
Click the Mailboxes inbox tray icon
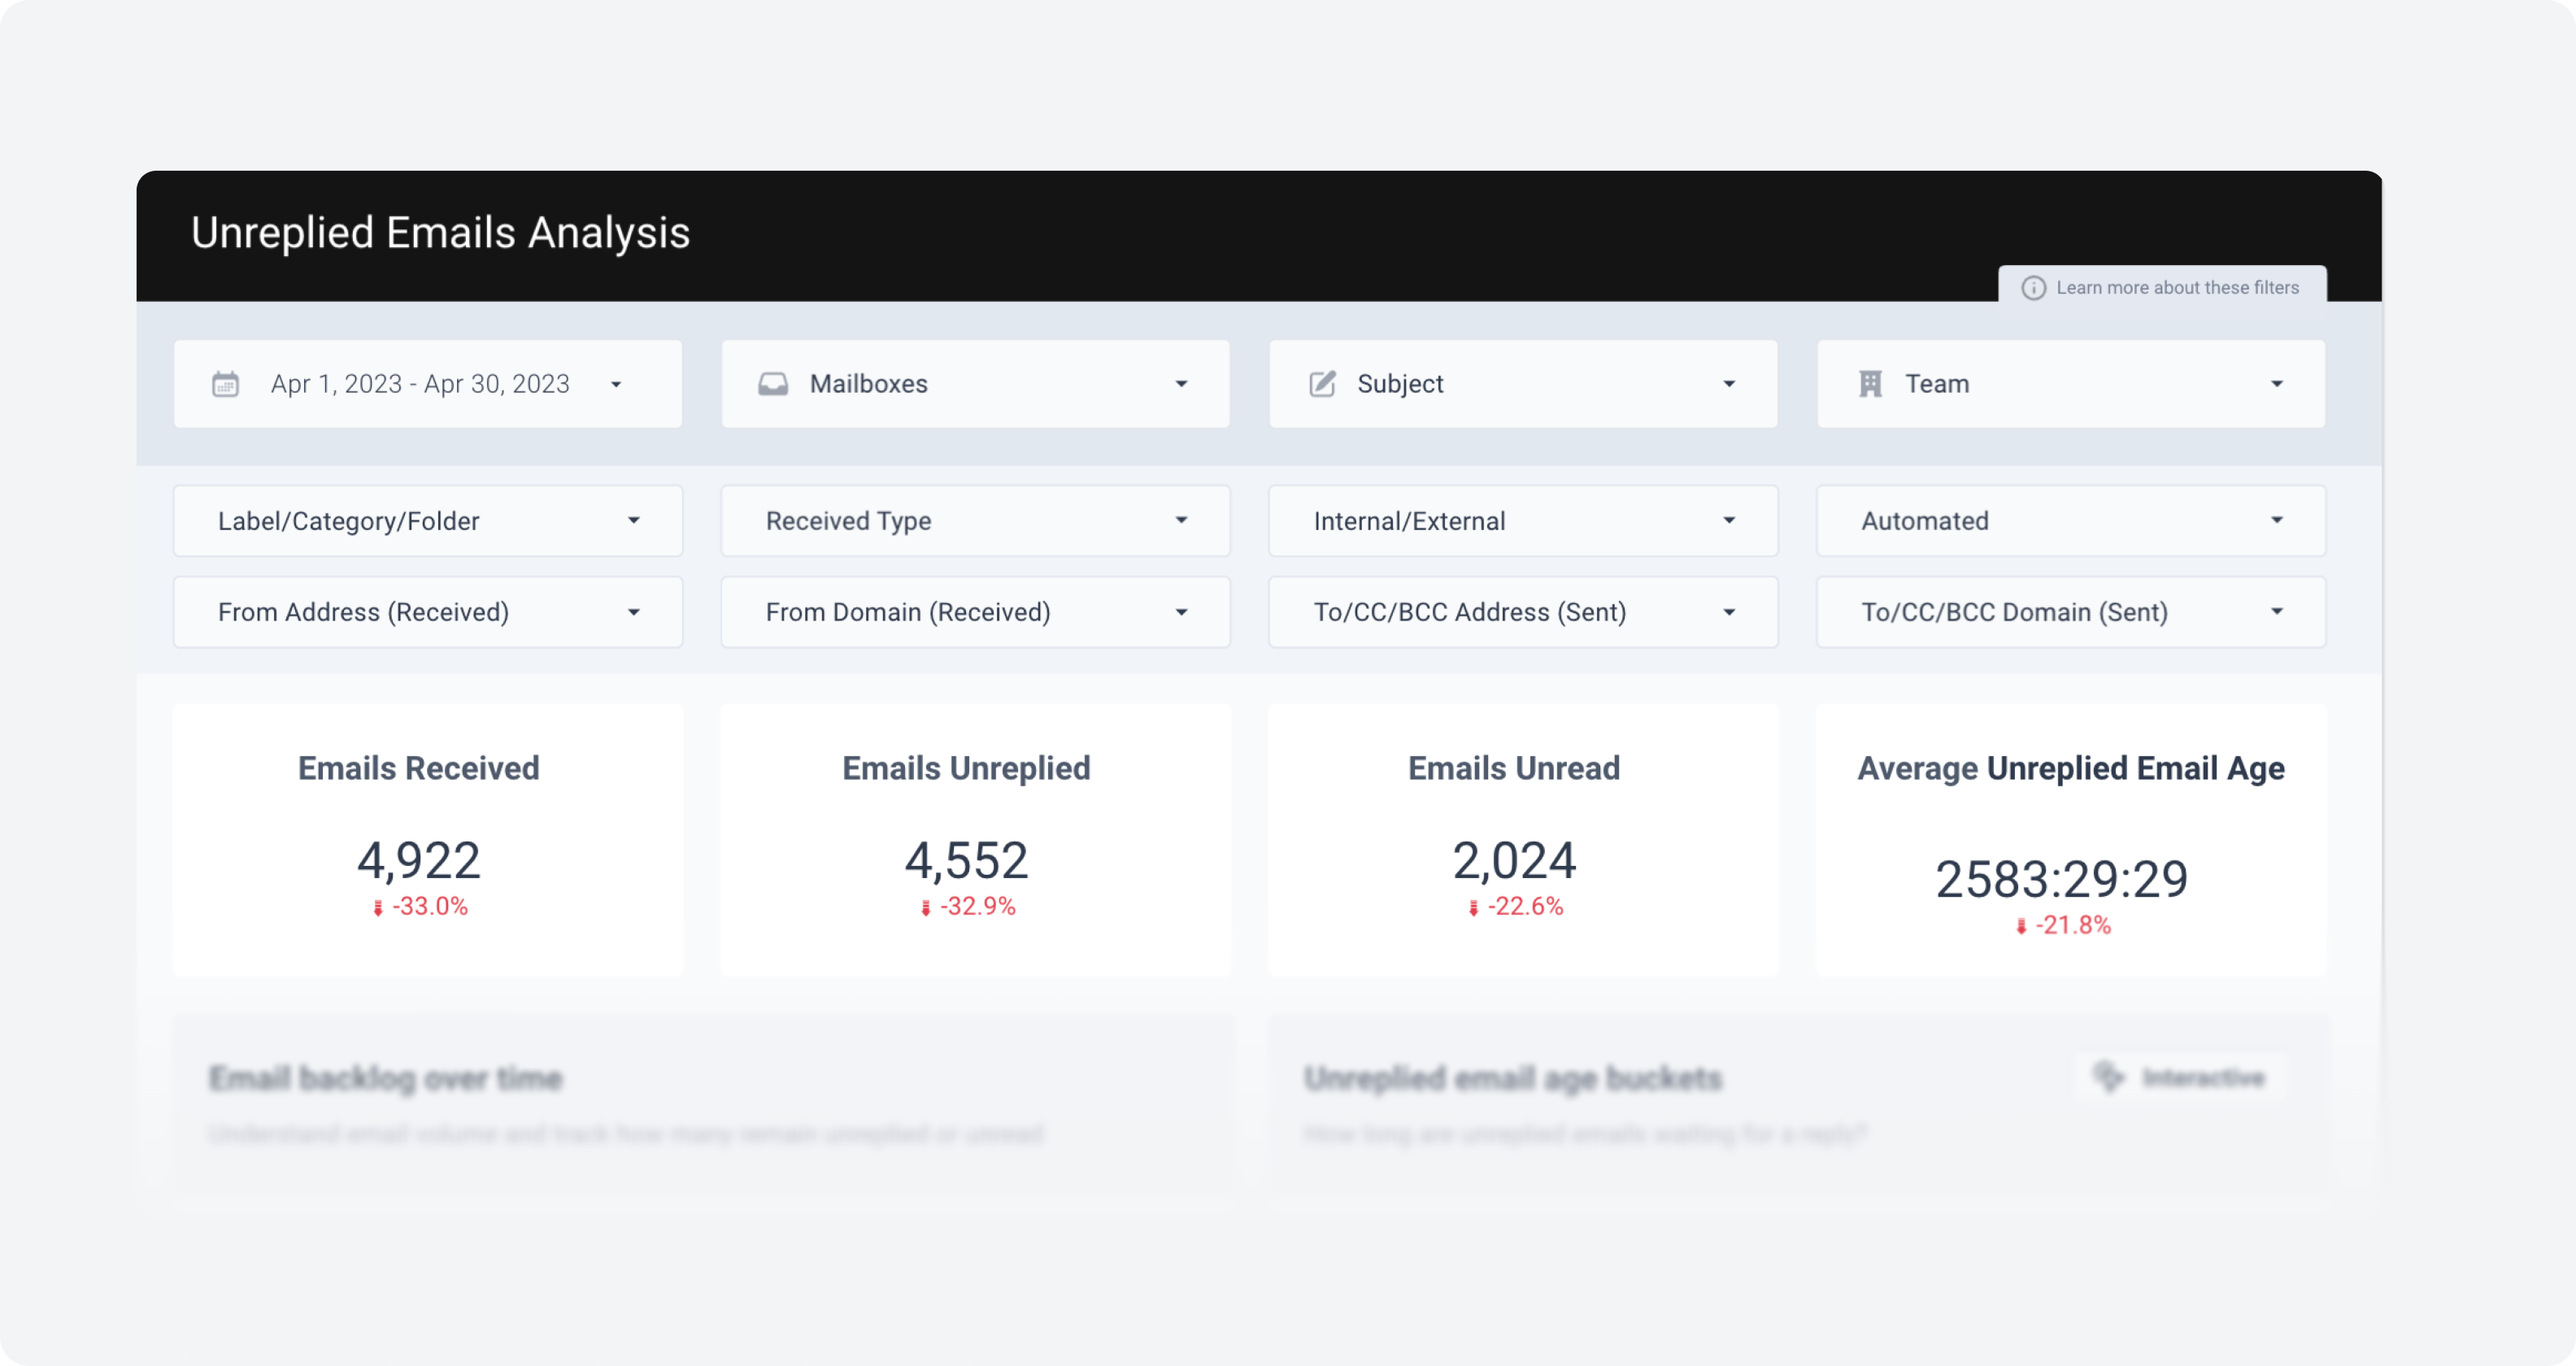[773, 384]
